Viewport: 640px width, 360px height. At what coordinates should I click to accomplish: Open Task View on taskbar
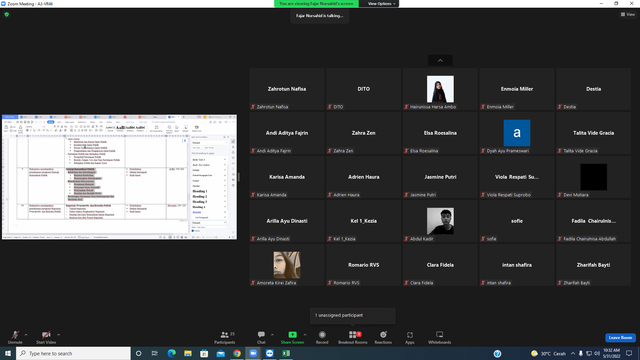coord(155,353)
